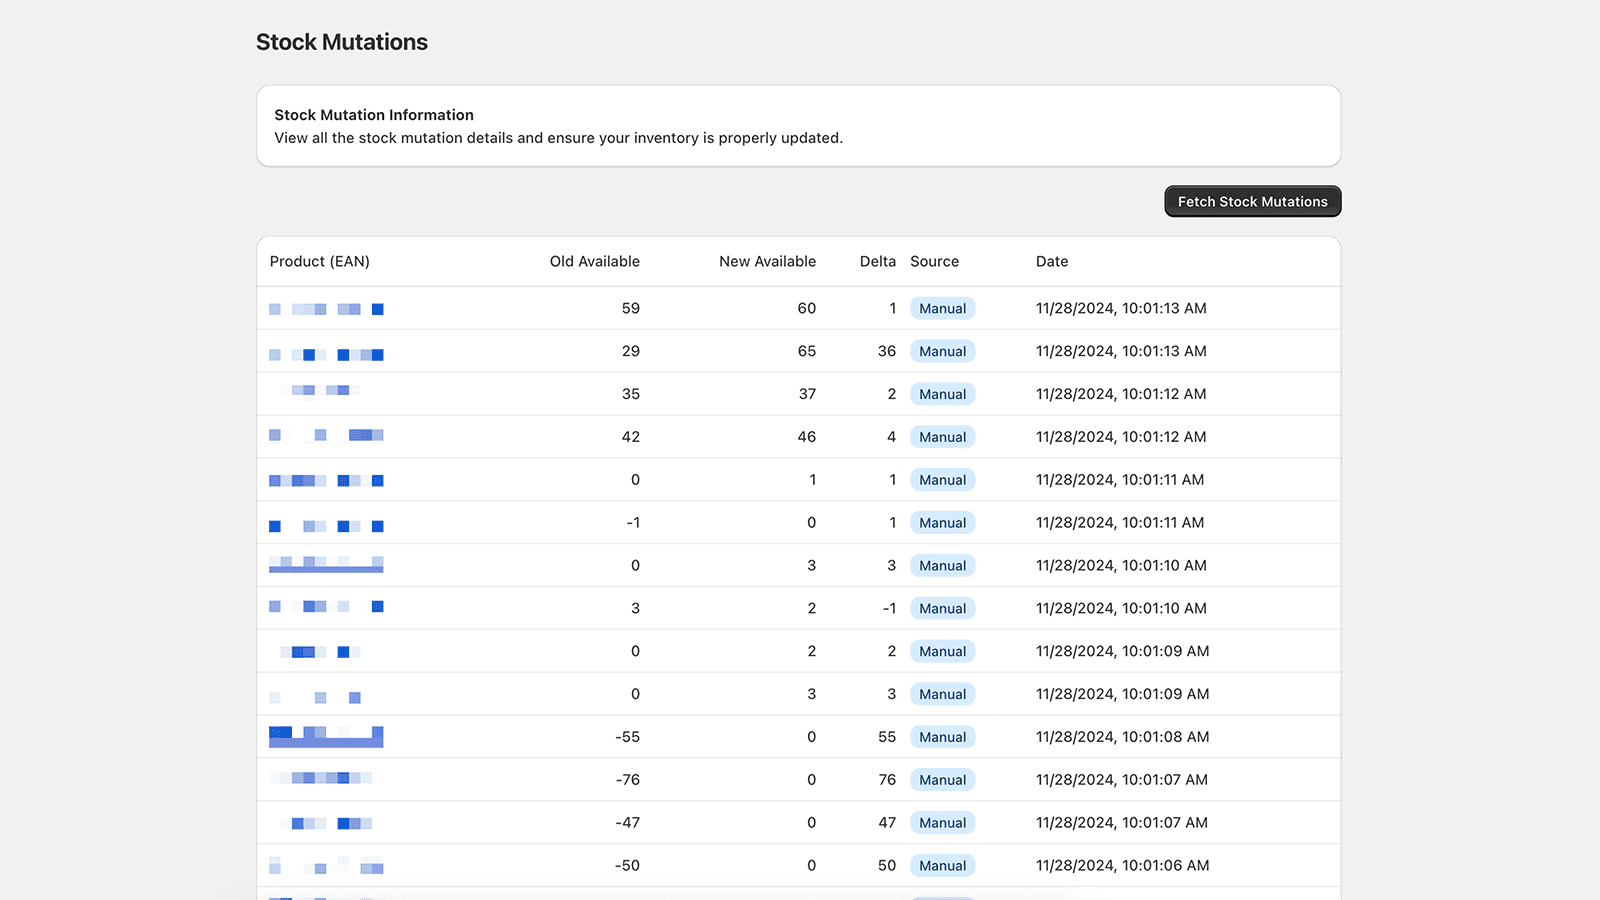Click the Source column header
The width and height of the screenshot is (1600, 900).
[x=934, y=261]
